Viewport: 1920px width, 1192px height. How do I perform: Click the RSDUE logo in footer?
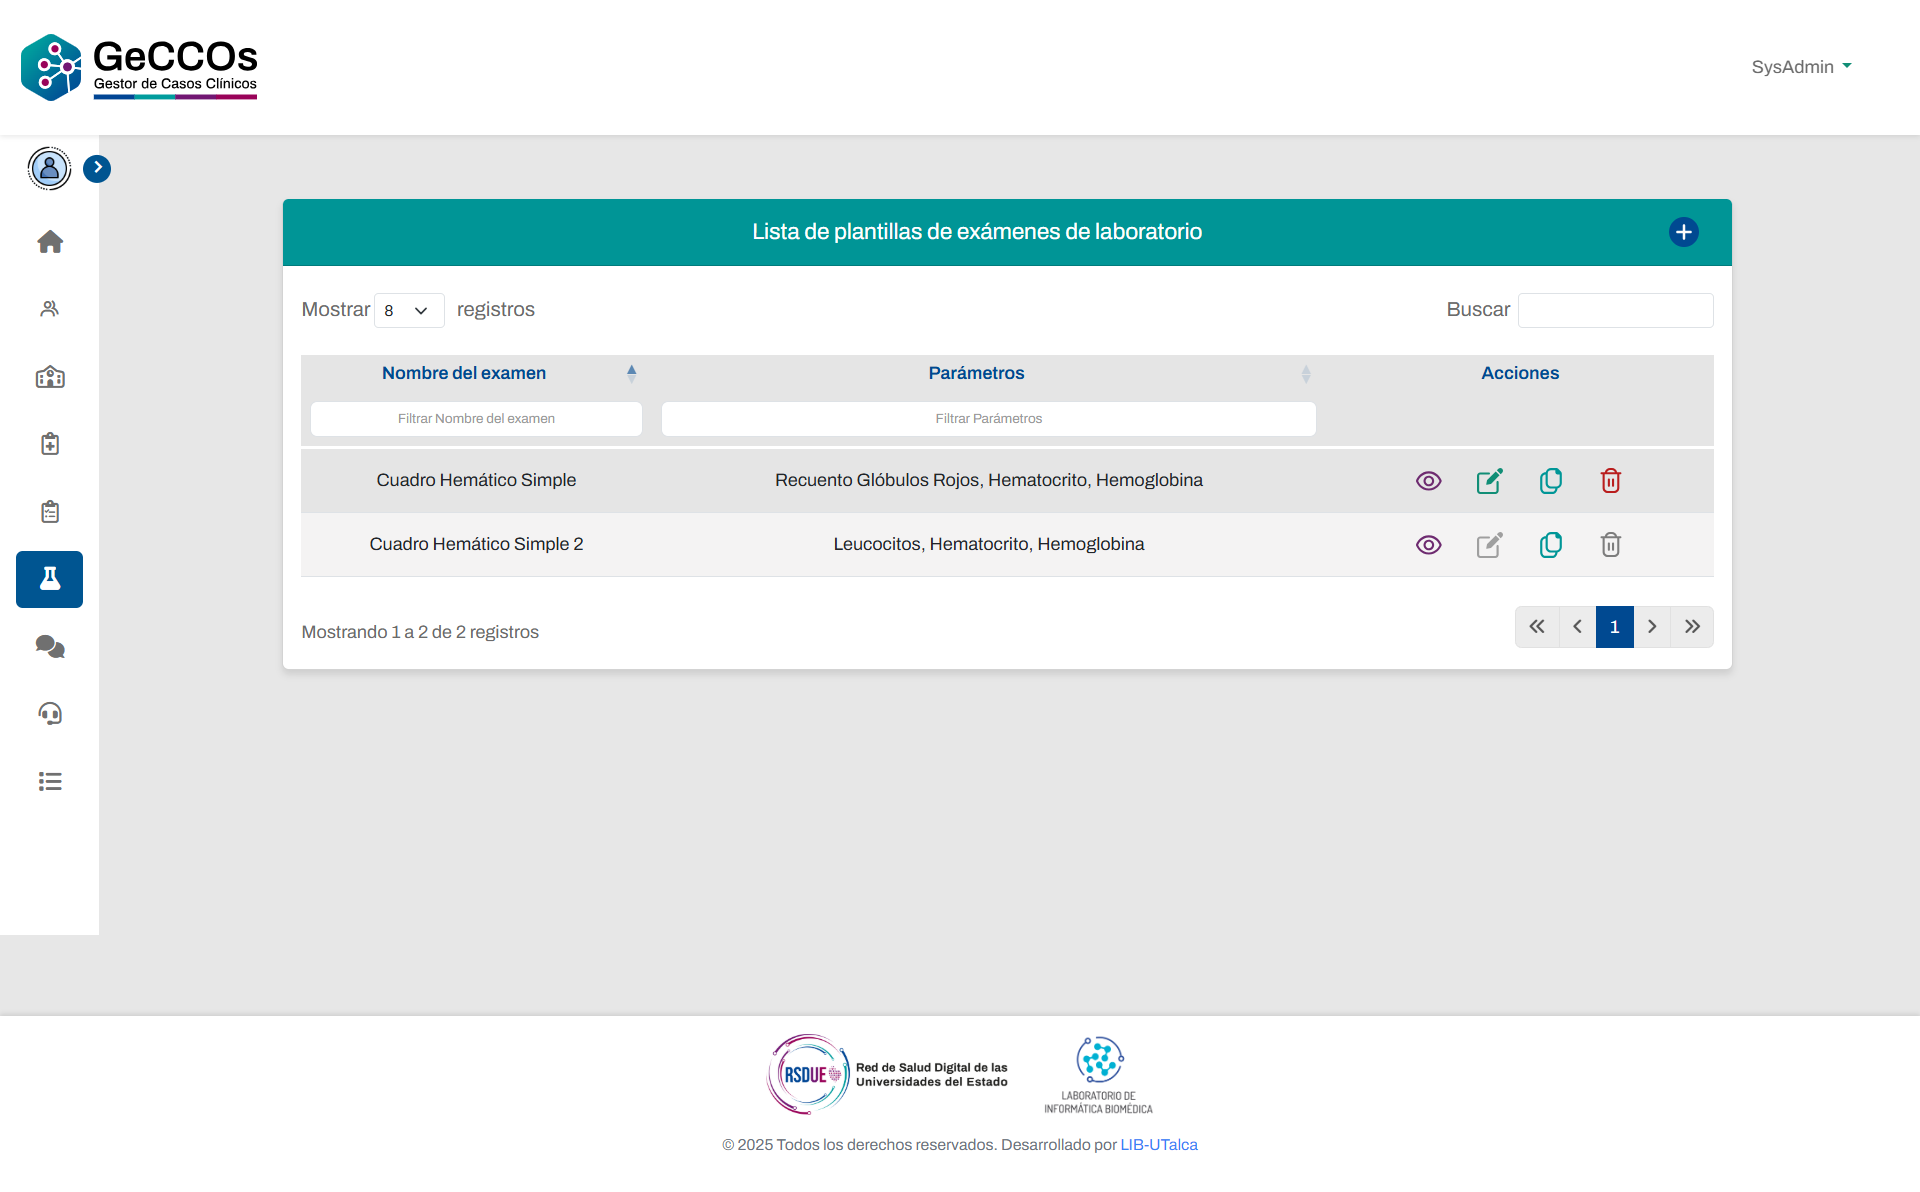click(887, 1075)
